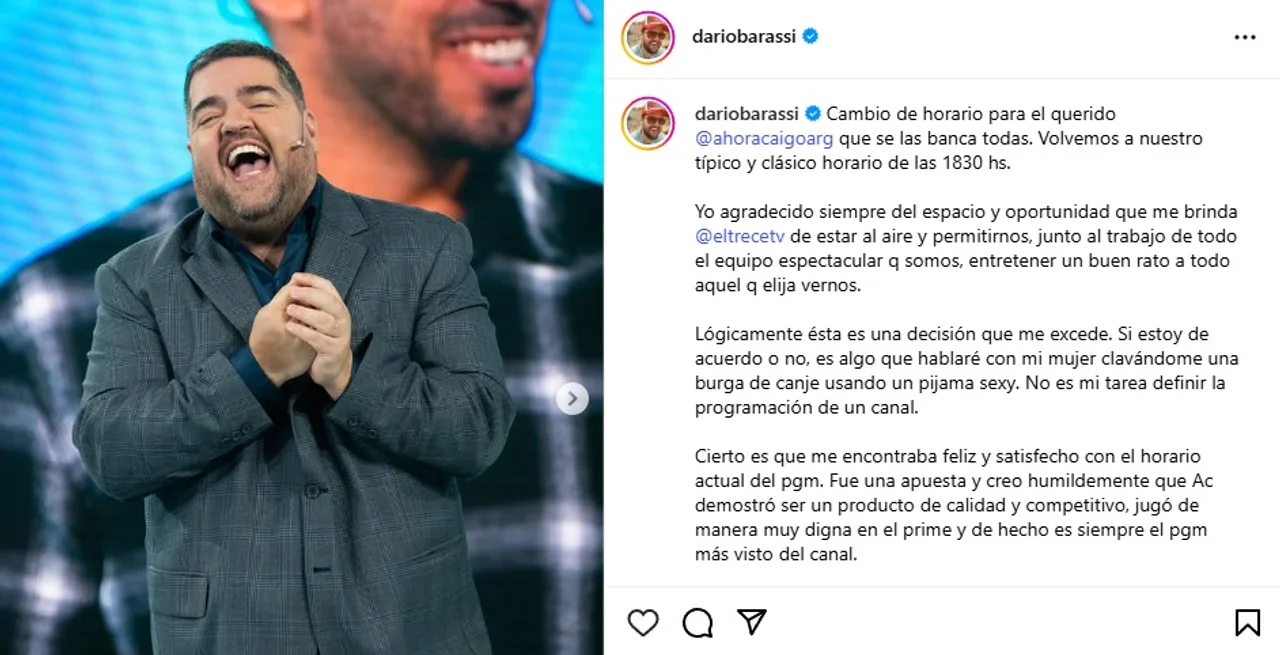Like the post with the heart icon
1280x655 pixels.
click(643, 622)
